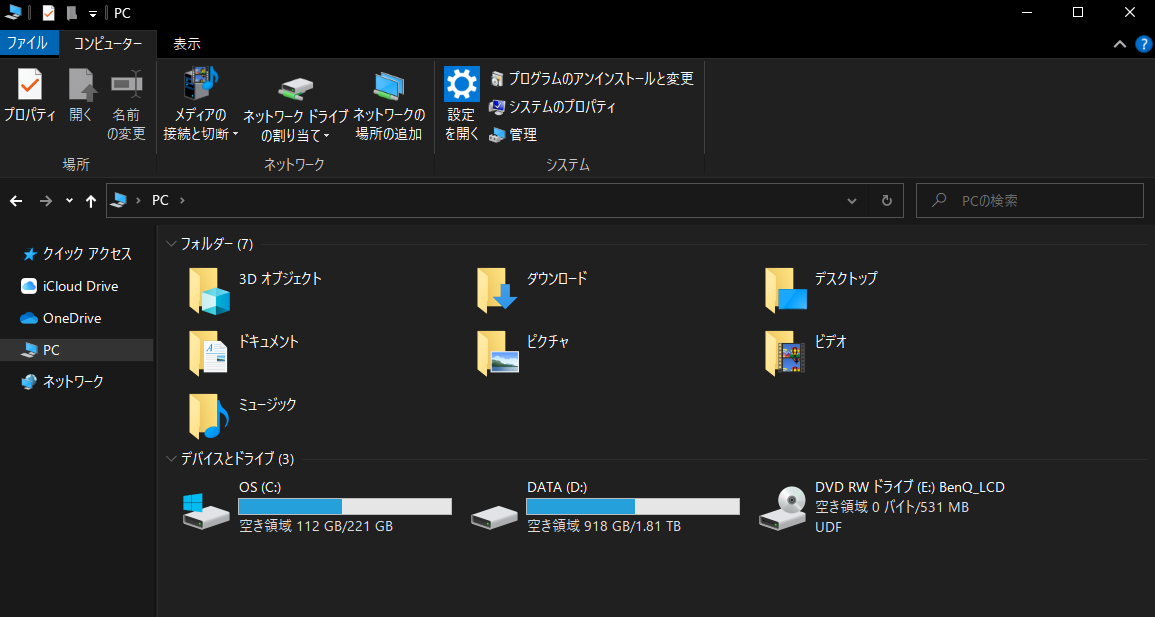Open メディアの接続と切断 menu
Screen dimensions: 1155x617
coord(200,104)
